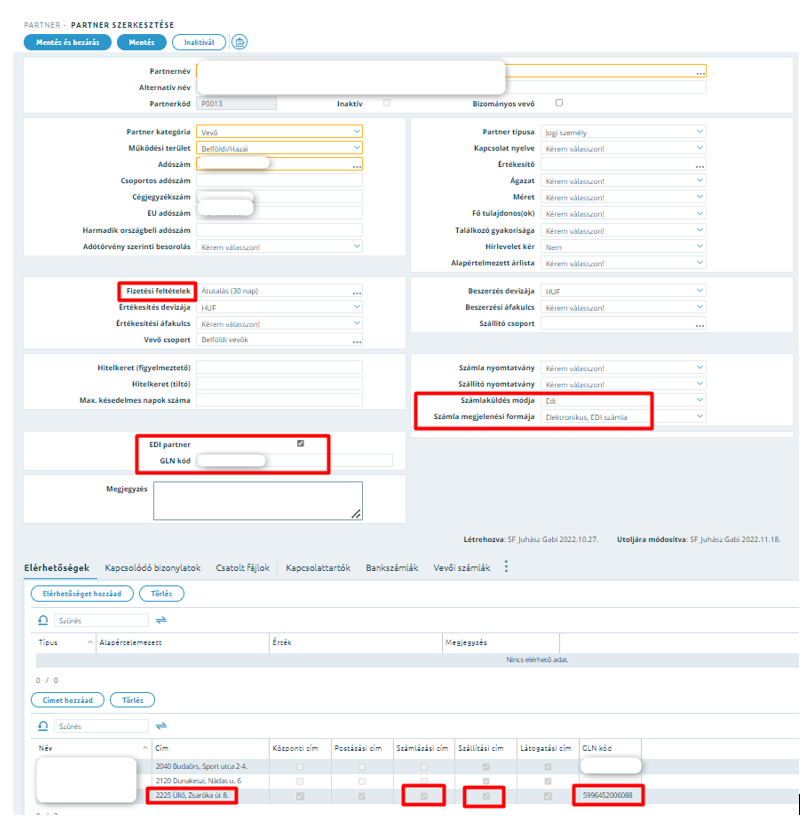The height and width of the screenshot is (817, 802).
Task: Toggle the Inaktív checkbox
Action: click(387, 103)
